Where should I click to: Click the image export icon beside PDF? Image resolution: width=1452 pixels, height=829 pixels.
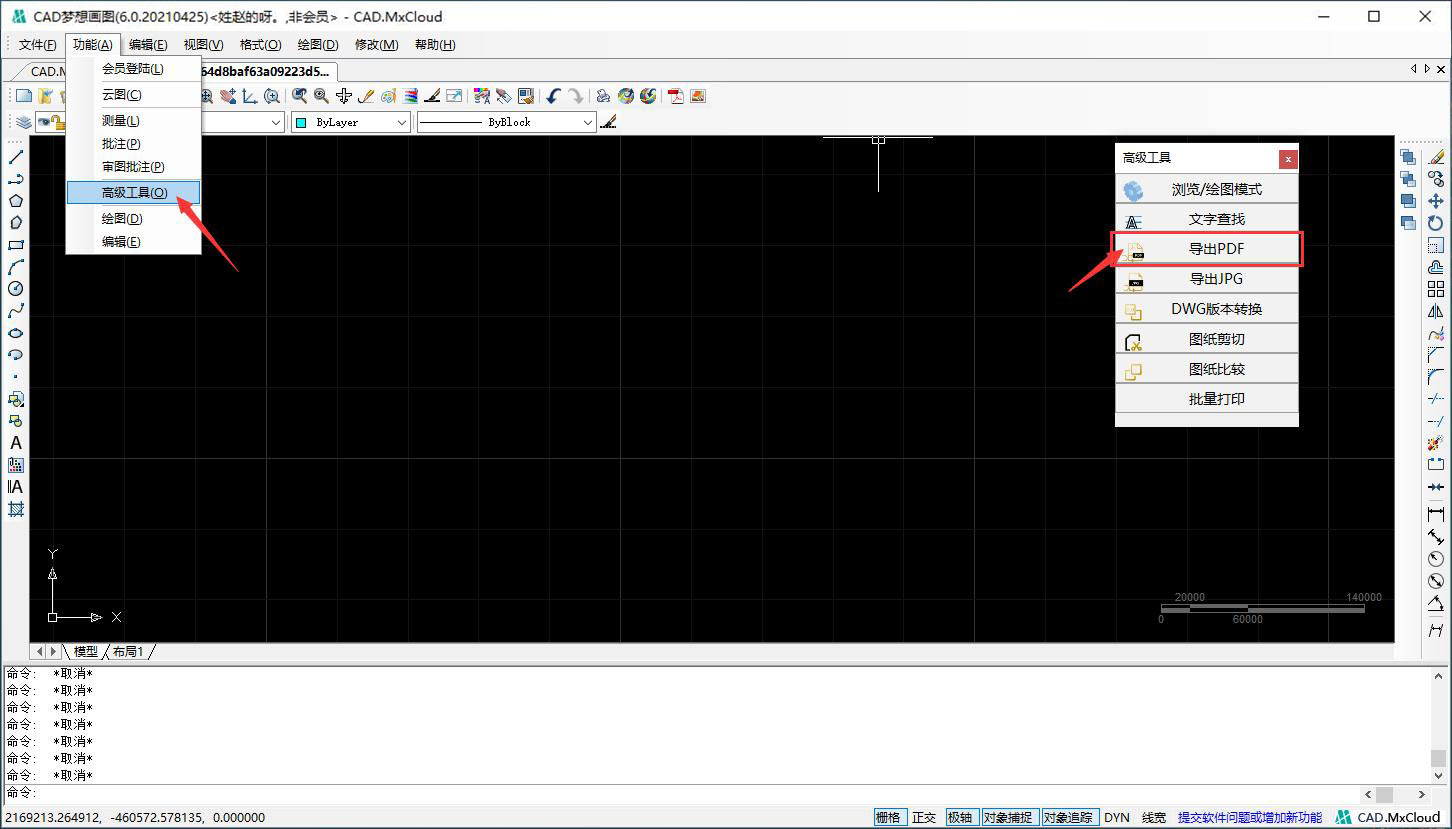pyautogui.click(x=698, y=96)
